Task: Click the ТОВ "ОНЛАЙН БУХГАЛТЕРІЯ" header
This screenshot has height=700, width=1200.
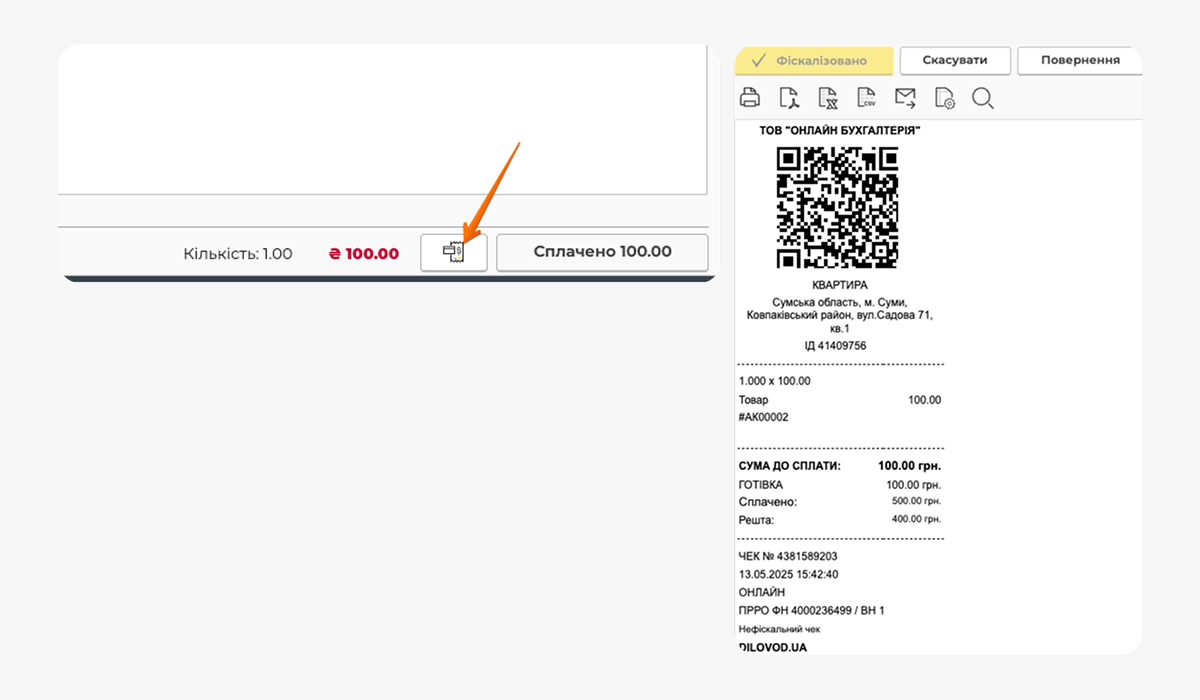Action: click(x=840, y=131)
